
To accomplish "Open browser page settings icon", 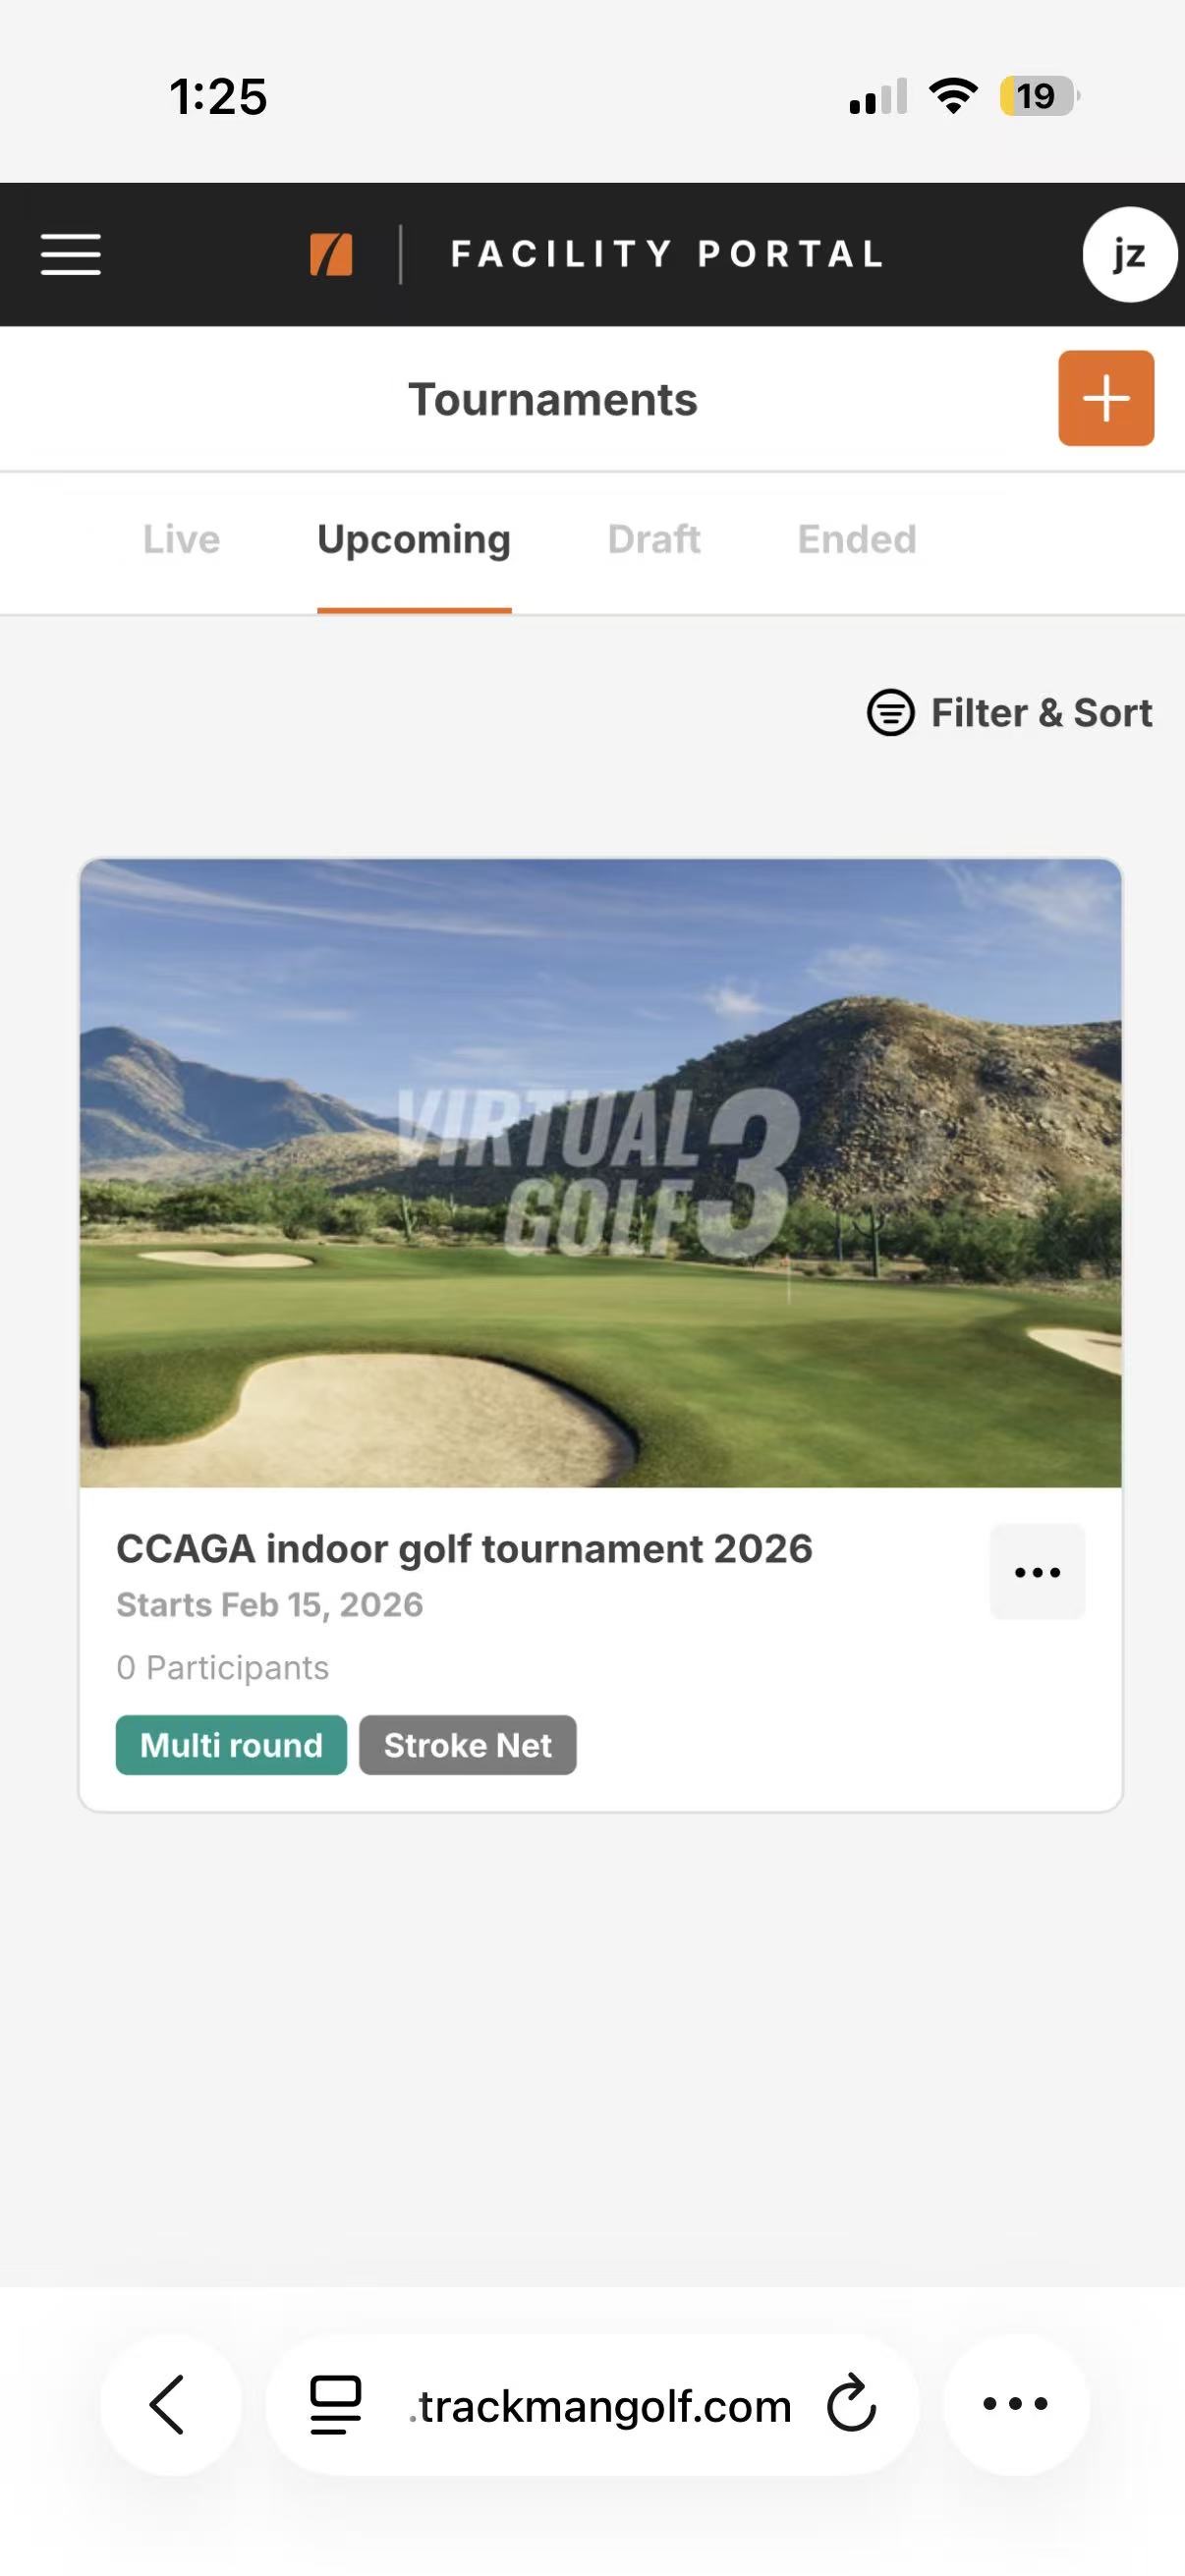I will [x=335, y=2404].
